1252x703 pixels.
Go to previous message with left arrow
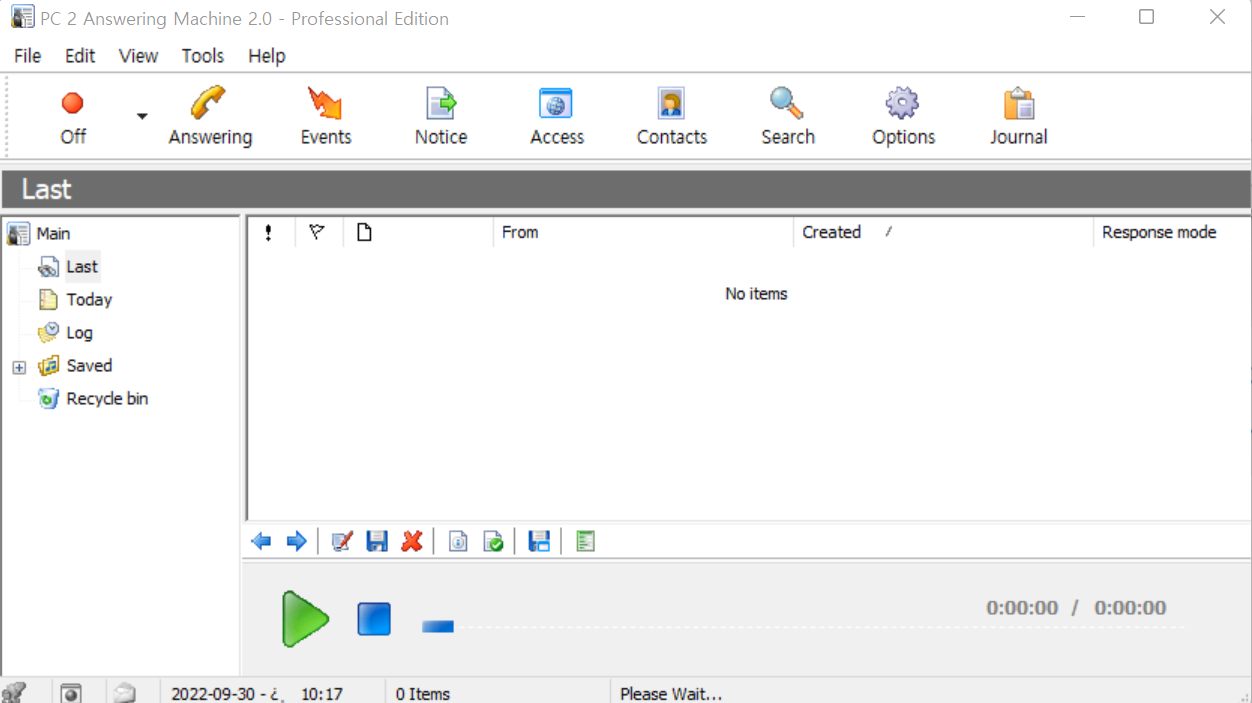(262, 541)
